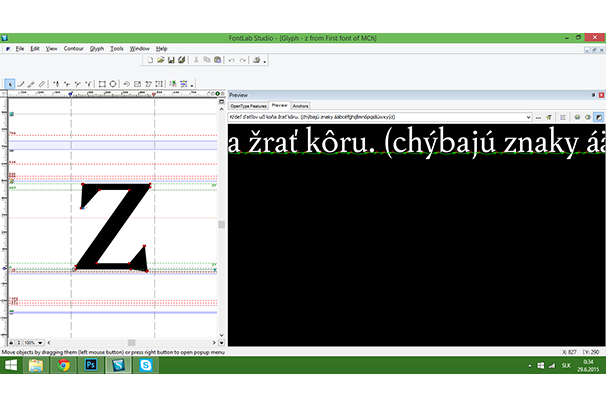
Task: Toggle the inverted black preview mode button
Action: point(598,117)
